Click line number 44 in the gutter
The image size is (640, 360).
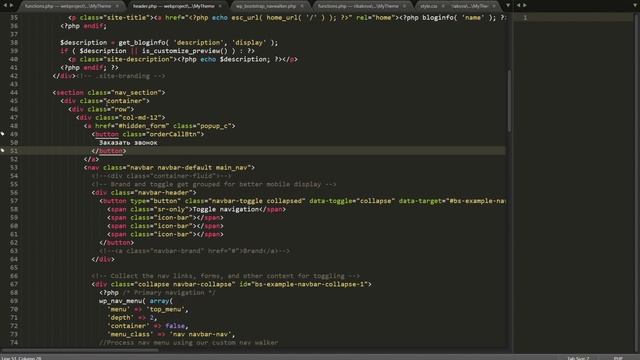pyautogui.click(x=14, y=93)
